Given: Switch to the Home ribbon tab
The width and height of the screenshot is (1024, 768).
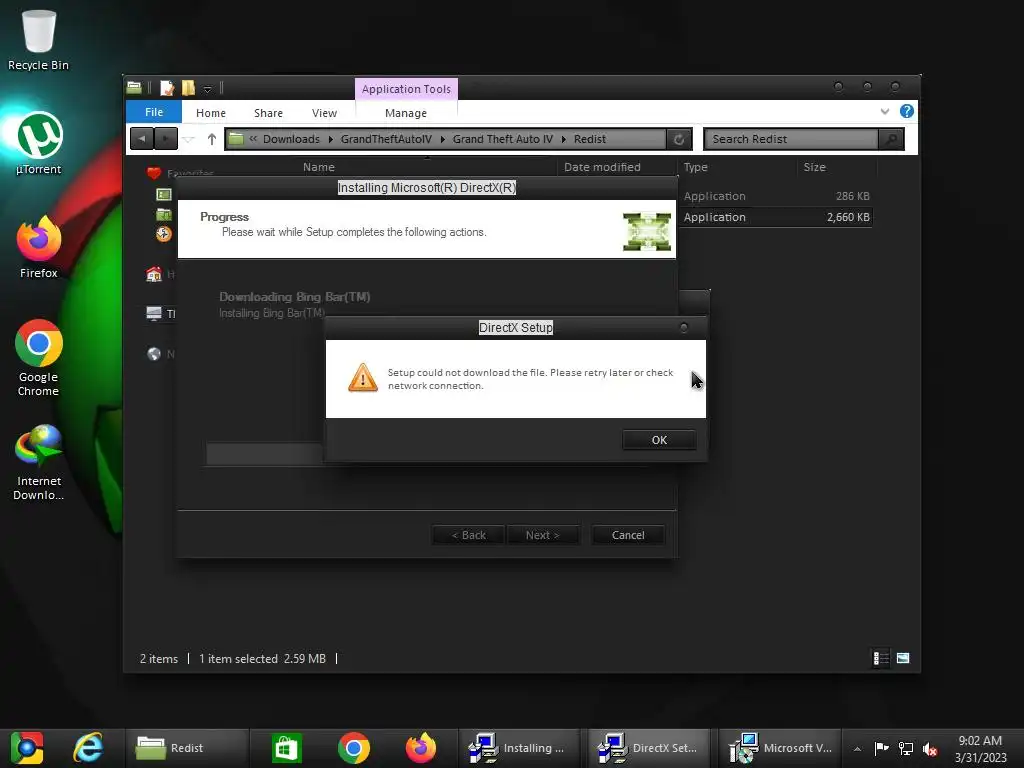Looking at the screenshot, I should point(211,113).
